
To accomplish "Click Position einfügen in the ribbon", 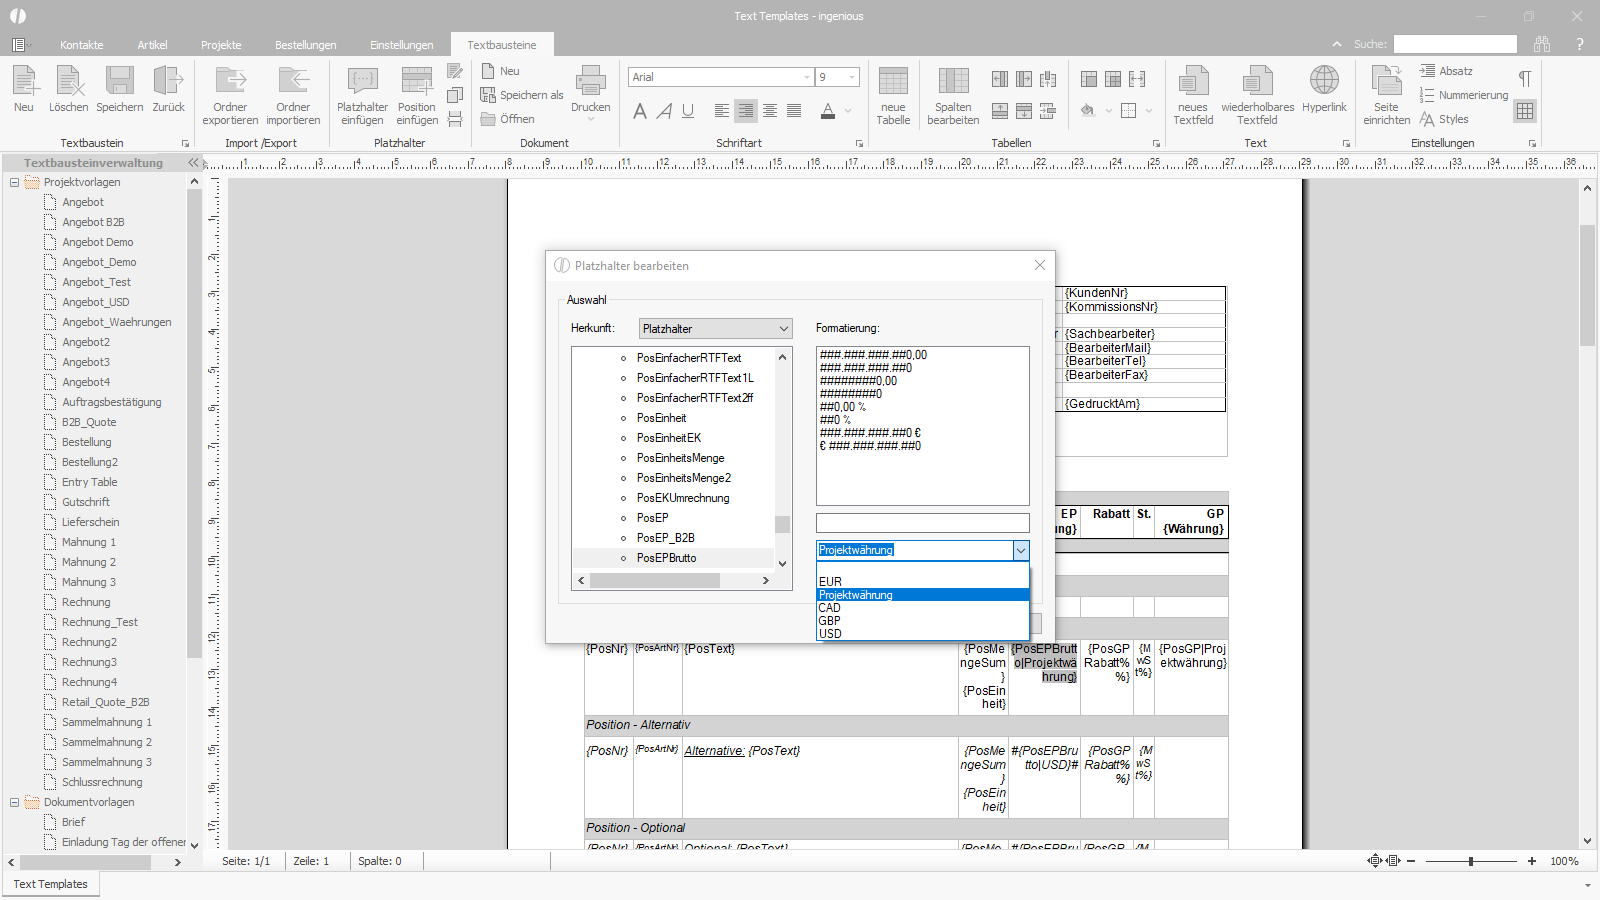I will coord(417,95).
